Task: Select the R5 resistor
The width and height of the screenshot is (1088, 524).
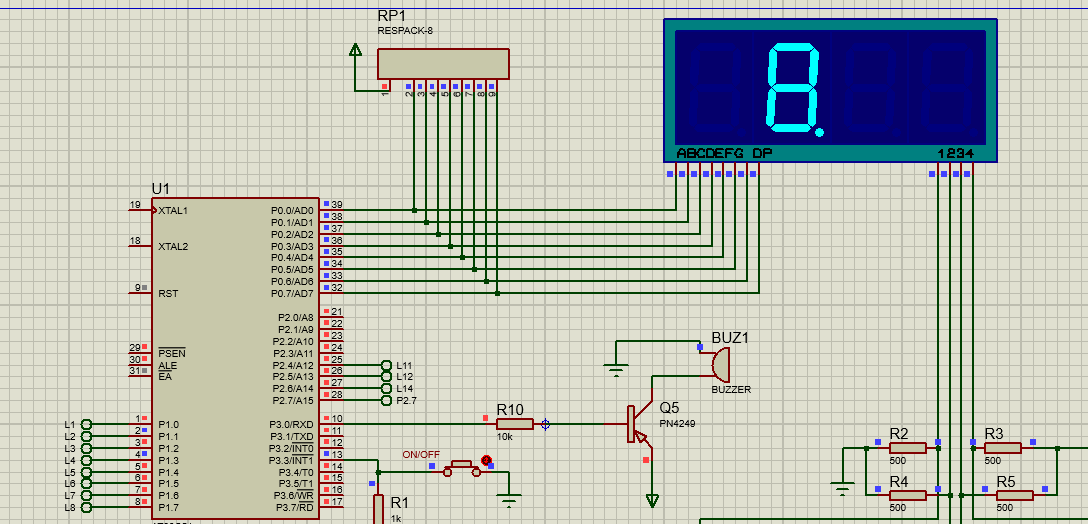Action: coord(1014,495)
